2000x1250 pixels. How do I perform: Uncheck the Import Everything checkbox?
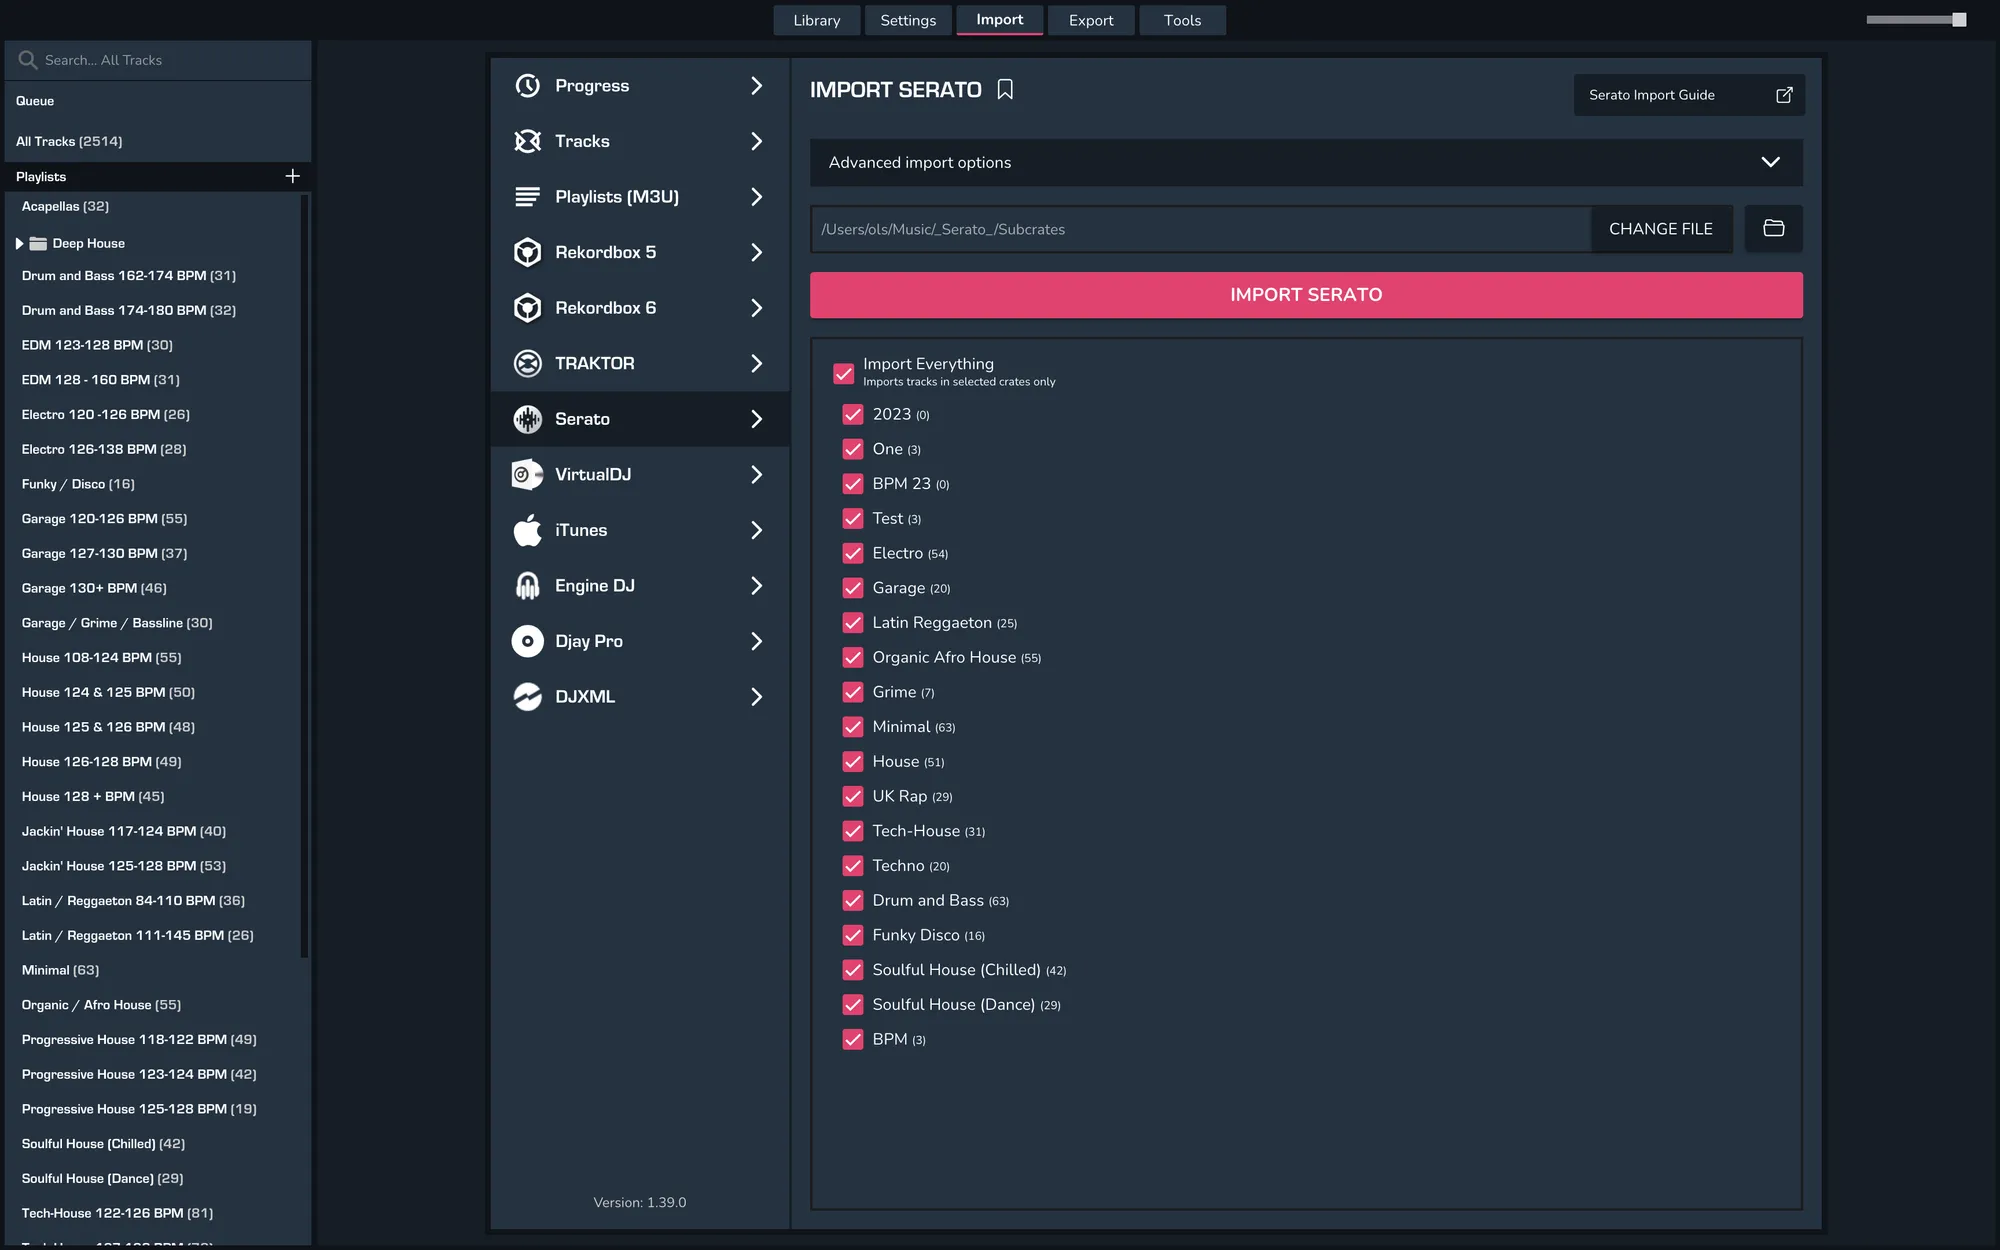tap(843, 373)
